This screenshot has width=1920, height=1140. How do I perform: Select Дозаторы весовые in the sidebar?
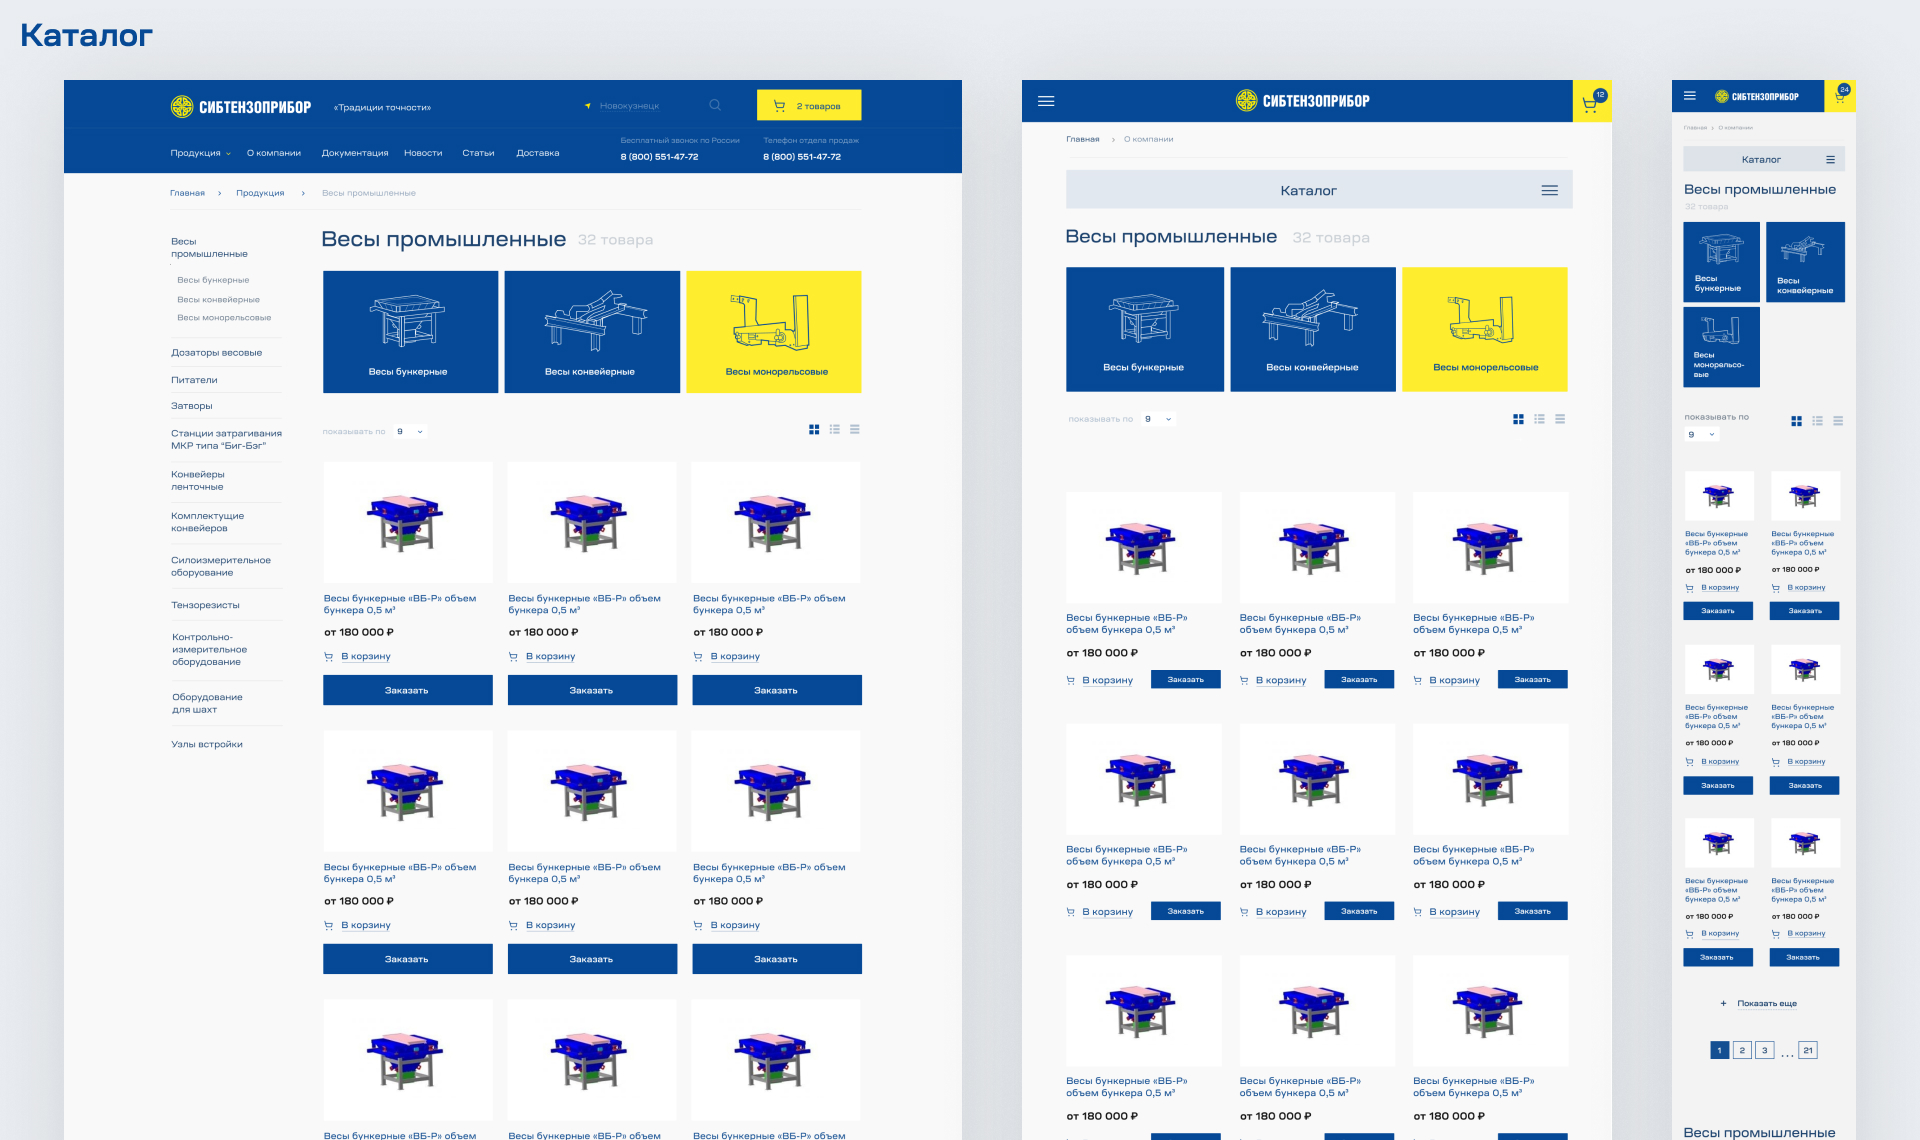click(216, 353)
